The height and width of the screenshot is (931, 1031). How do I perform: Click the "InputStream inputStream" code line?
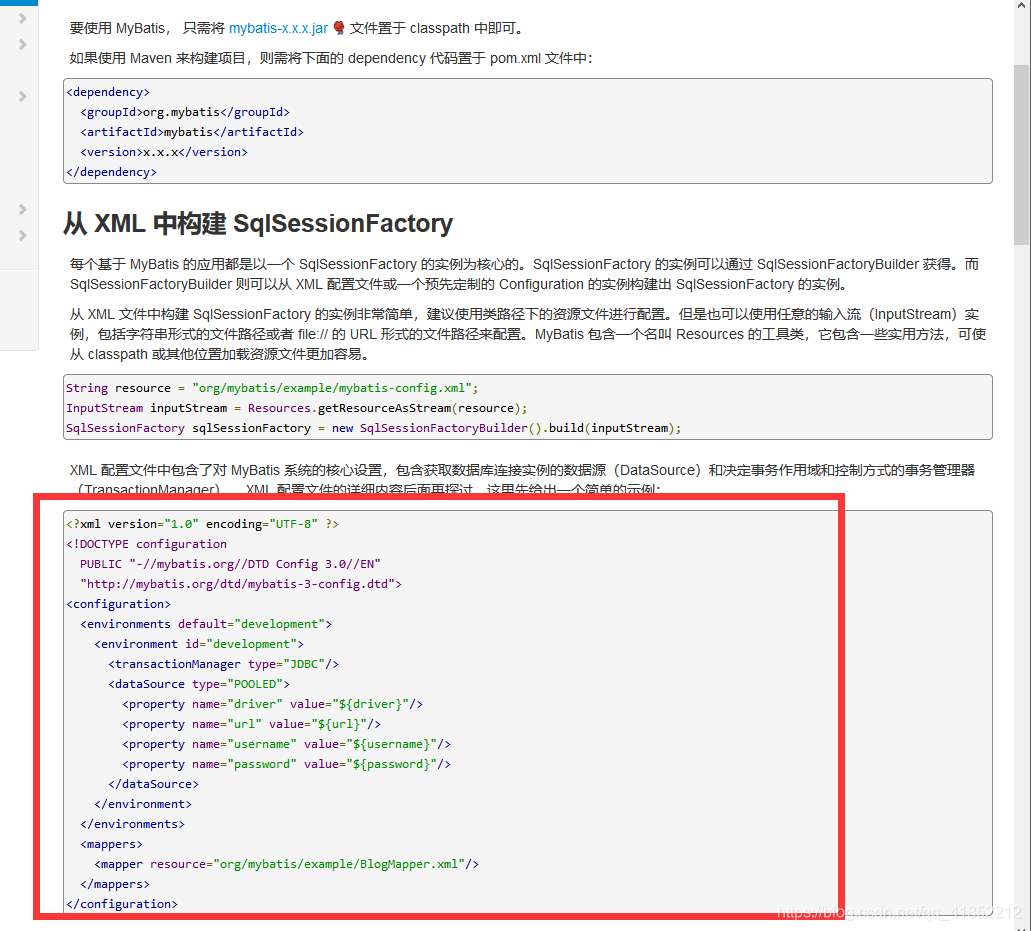click(297, 408)
